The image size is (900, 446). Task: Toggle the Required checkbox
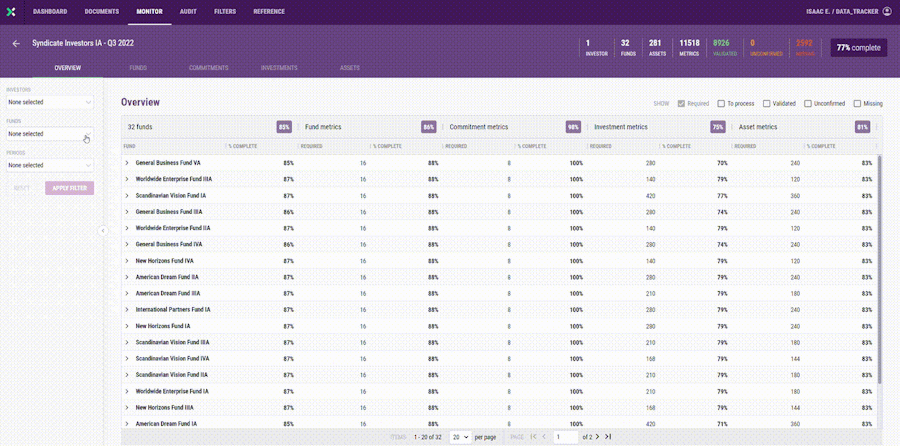(681, 104)
